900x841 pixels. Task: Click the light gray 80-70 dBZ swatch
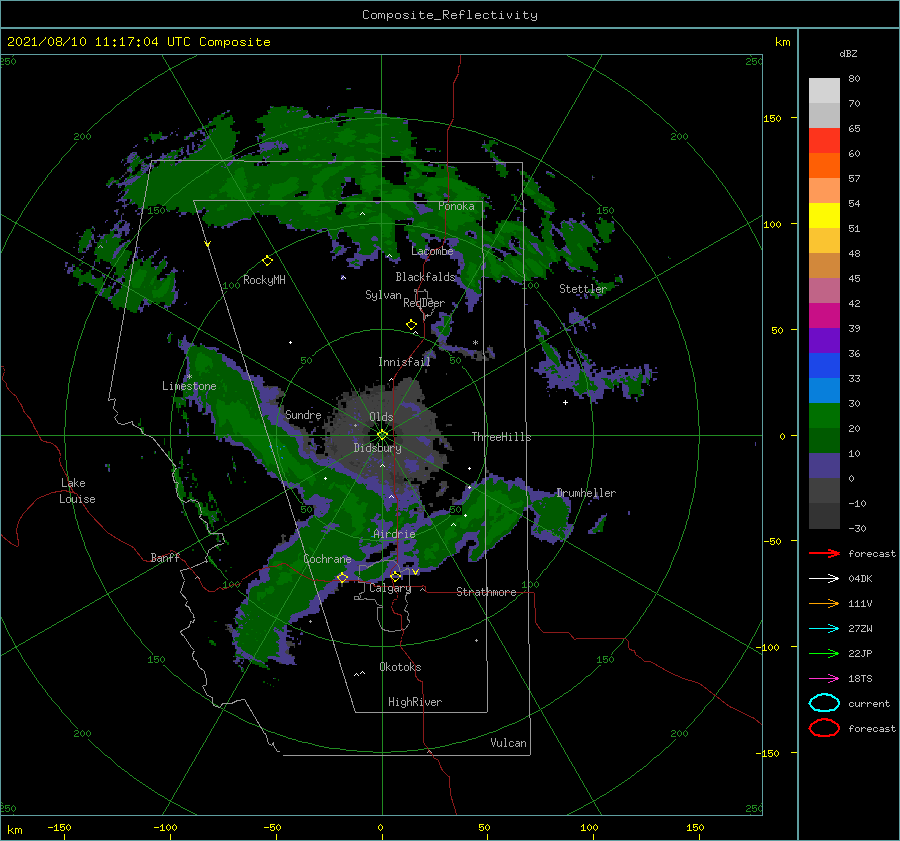(x=824, y=91)
